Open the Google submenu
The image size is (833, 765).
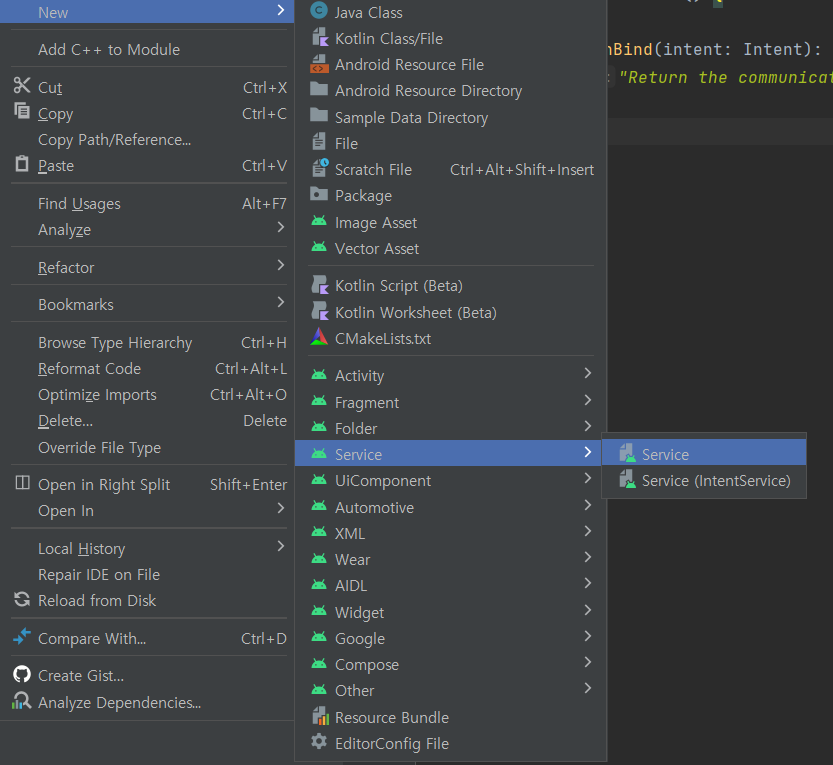pos(450,638)
